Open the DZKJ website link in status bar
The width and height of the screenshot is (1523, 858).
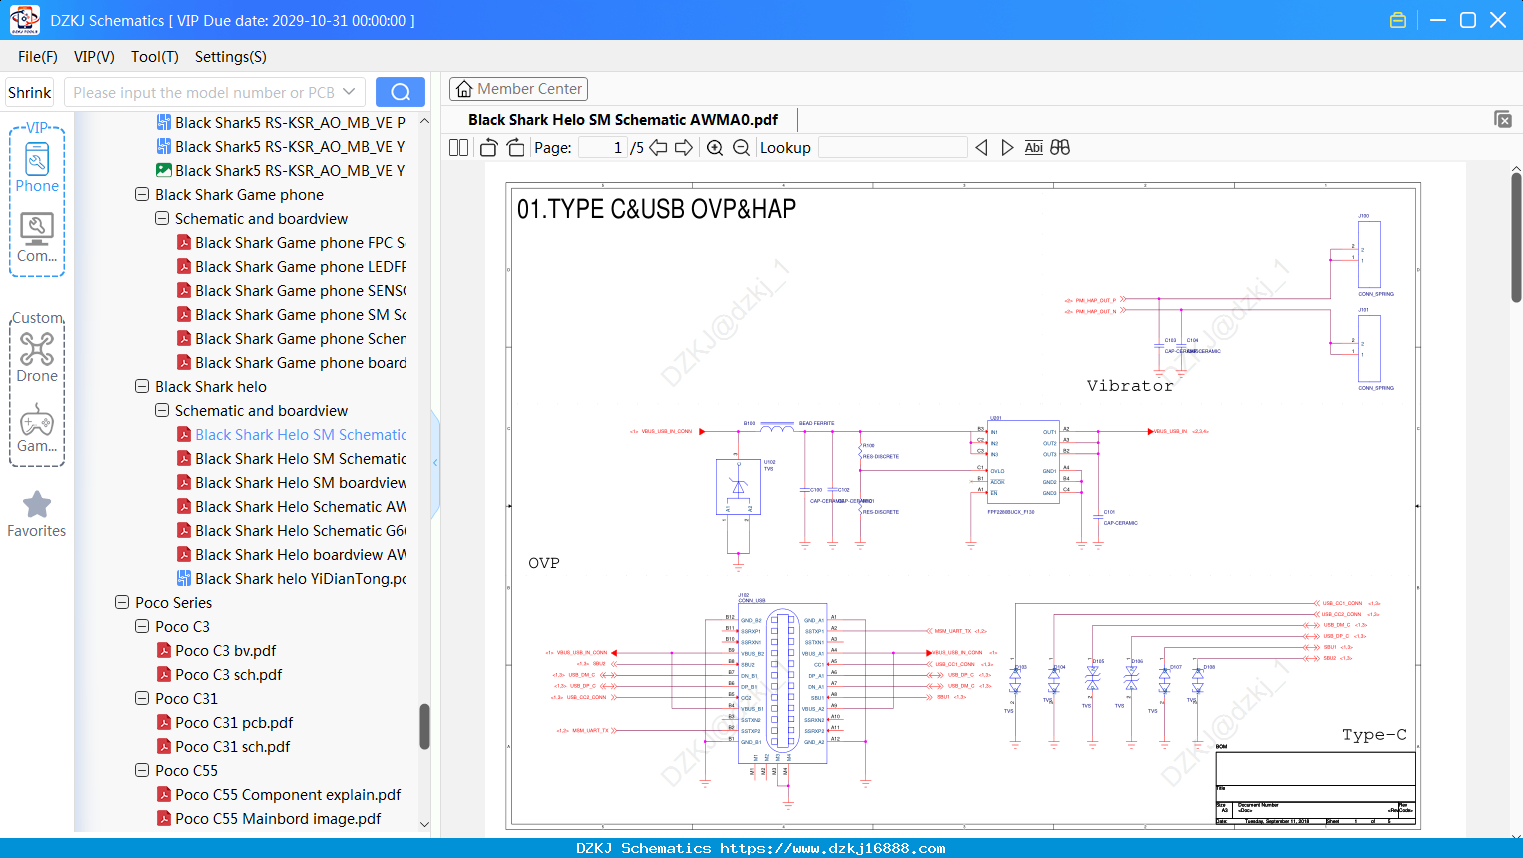click(x=832, y=848)
